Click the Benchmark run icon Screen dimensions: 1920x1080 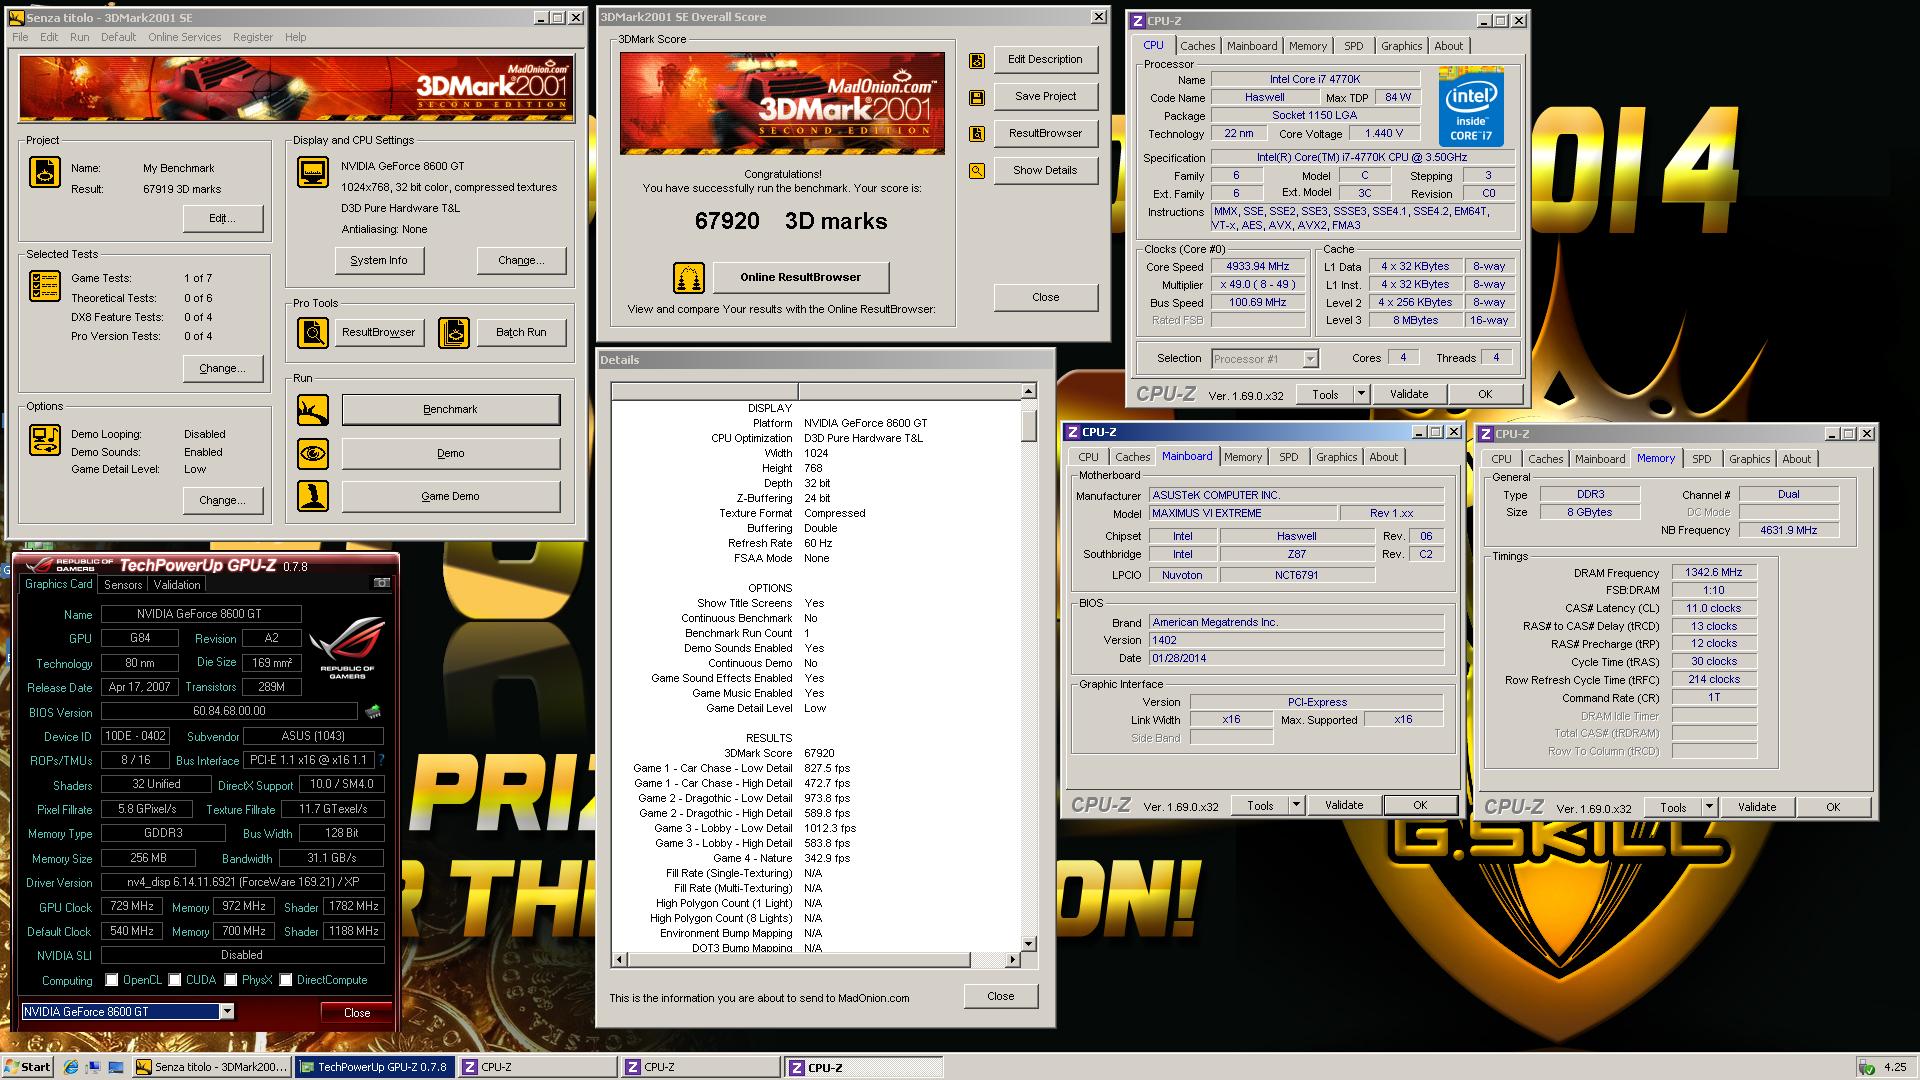coord(313,409)
